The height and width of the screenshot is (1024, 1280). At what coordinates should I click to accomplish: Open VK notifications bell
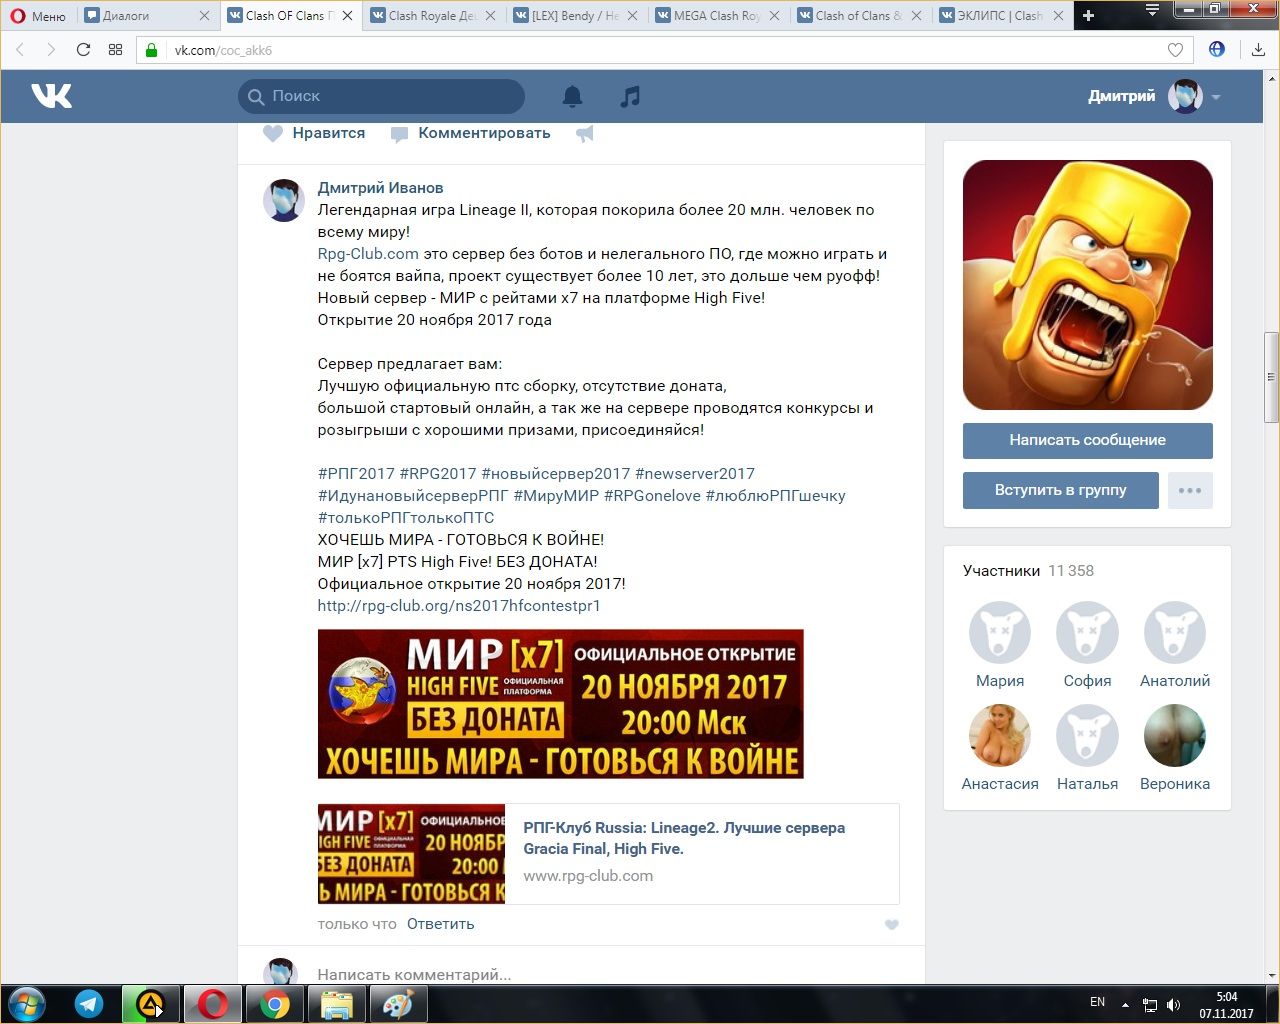pos(572,96)
